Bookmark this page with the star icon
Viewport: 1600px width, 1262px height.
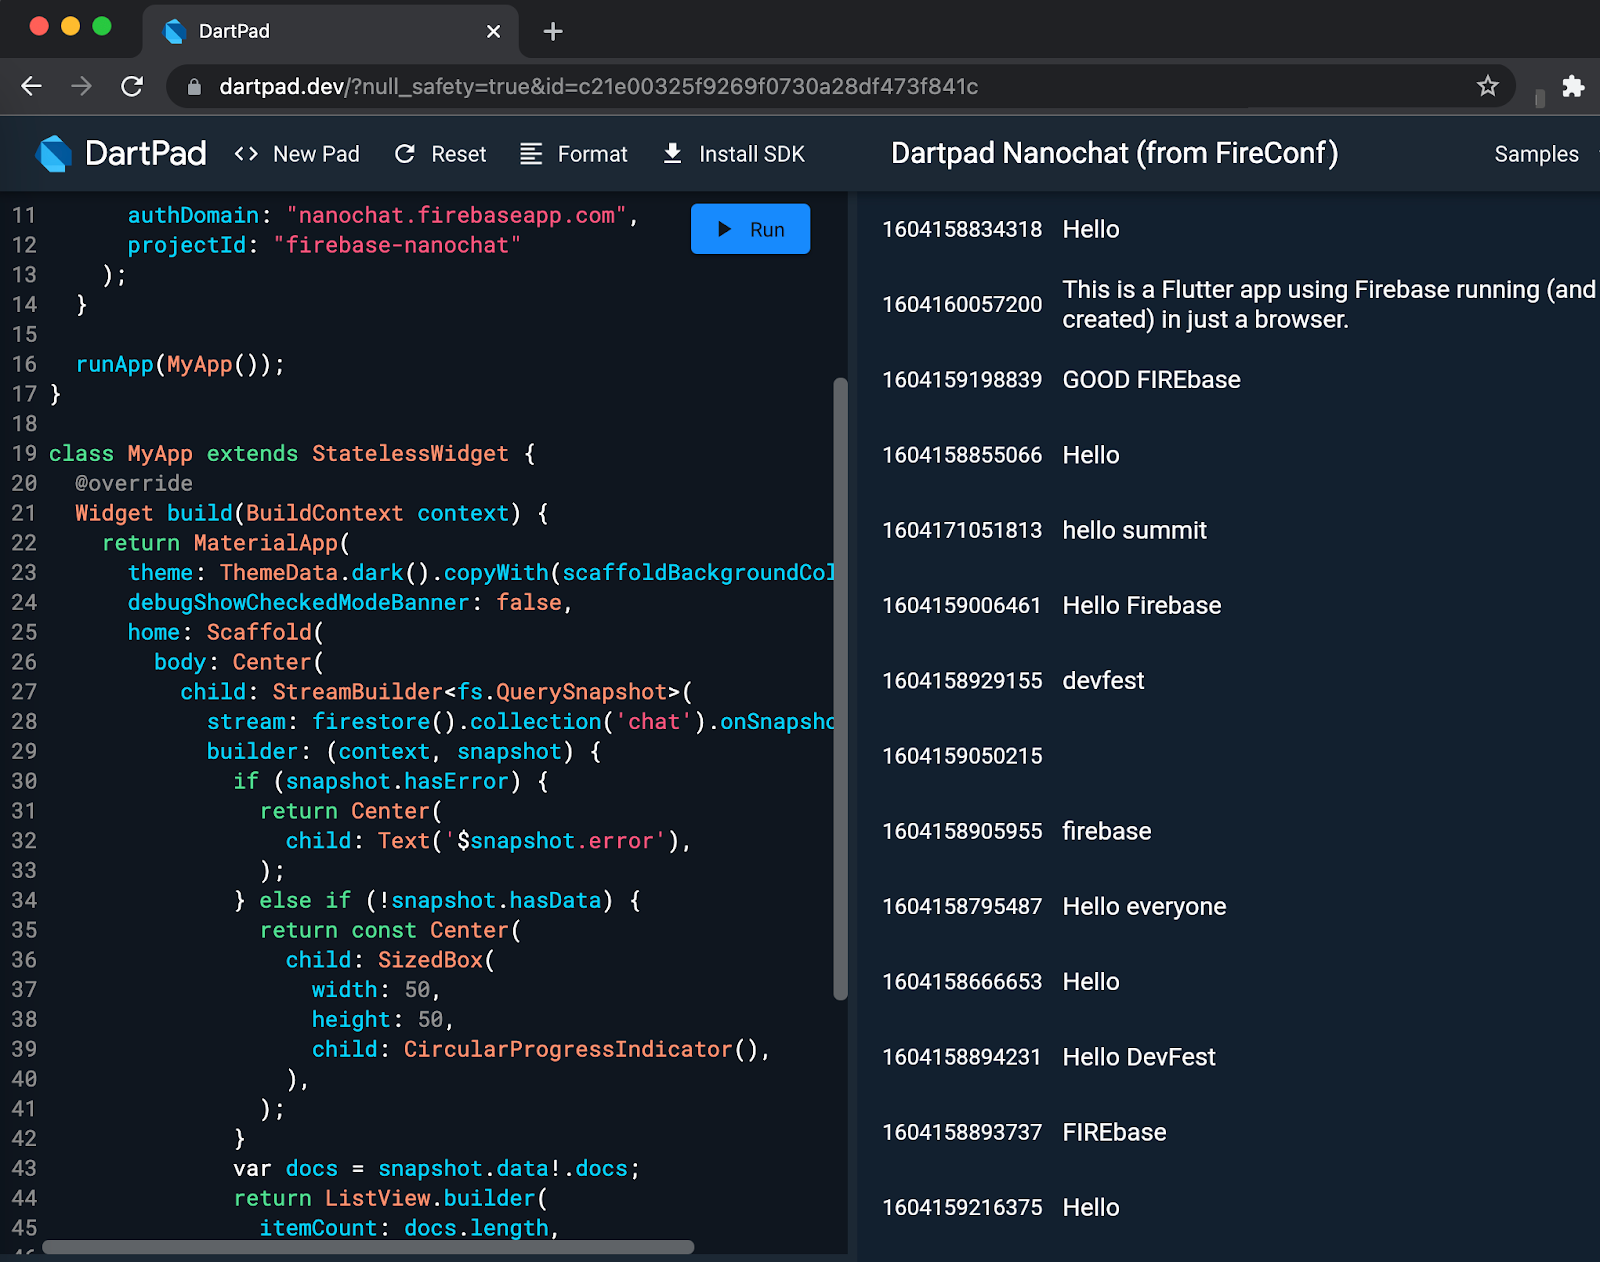click(1487, 87)
